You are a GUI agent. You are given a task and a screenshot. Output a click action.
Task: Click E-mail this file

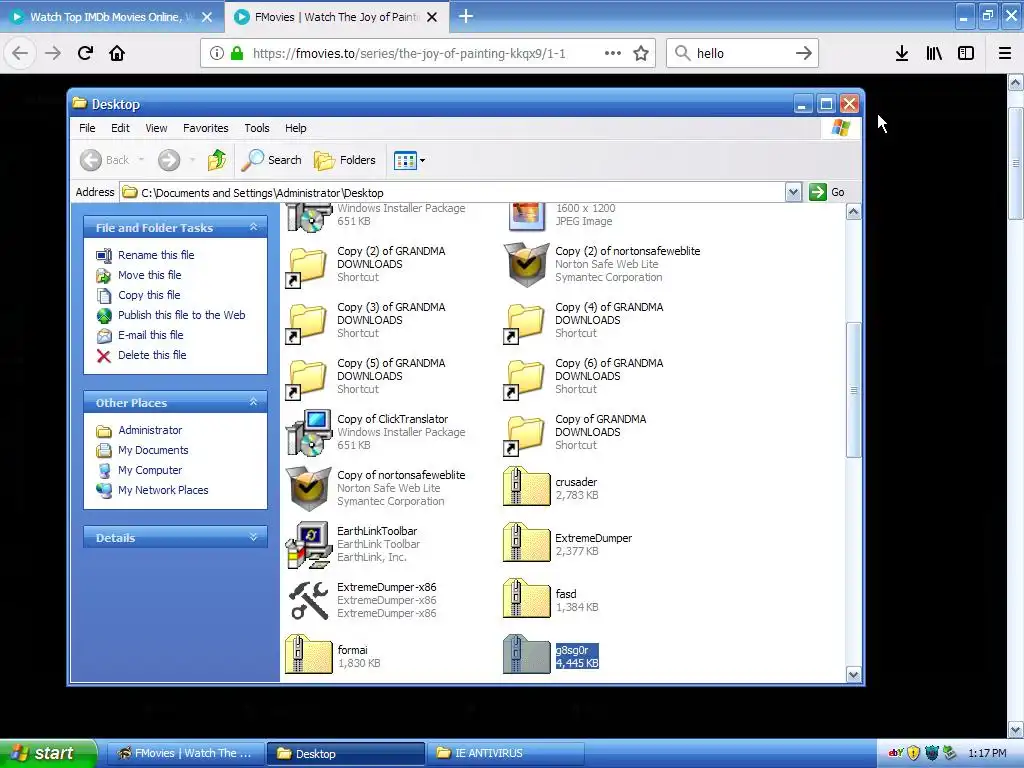[x=150, y=335]
